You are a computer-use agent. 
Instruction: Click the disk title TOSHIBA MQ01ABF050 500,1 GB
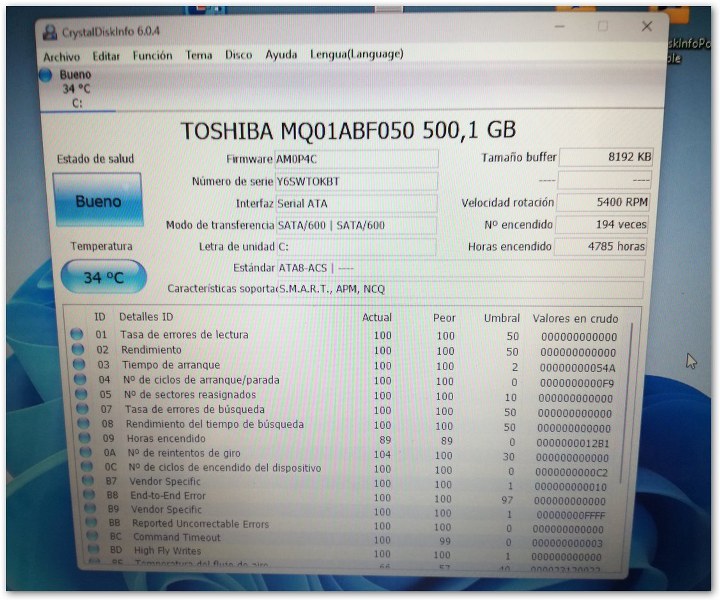349,131
